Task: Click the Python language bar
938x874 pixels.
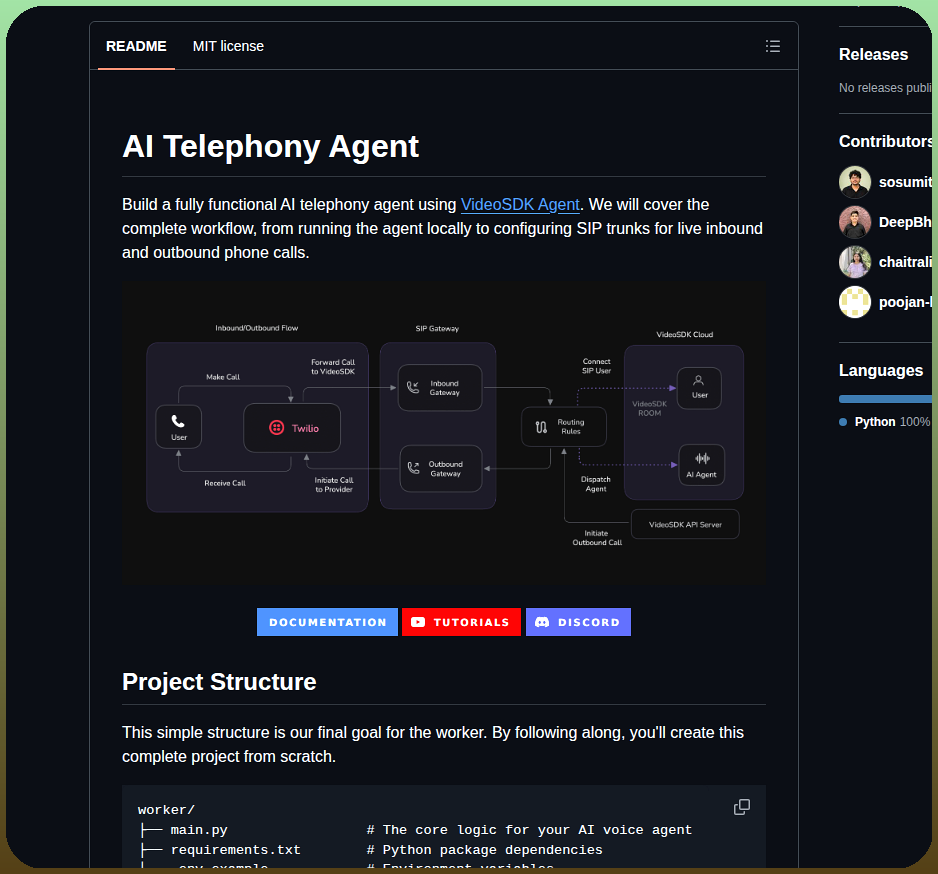Action: (885, 399)
